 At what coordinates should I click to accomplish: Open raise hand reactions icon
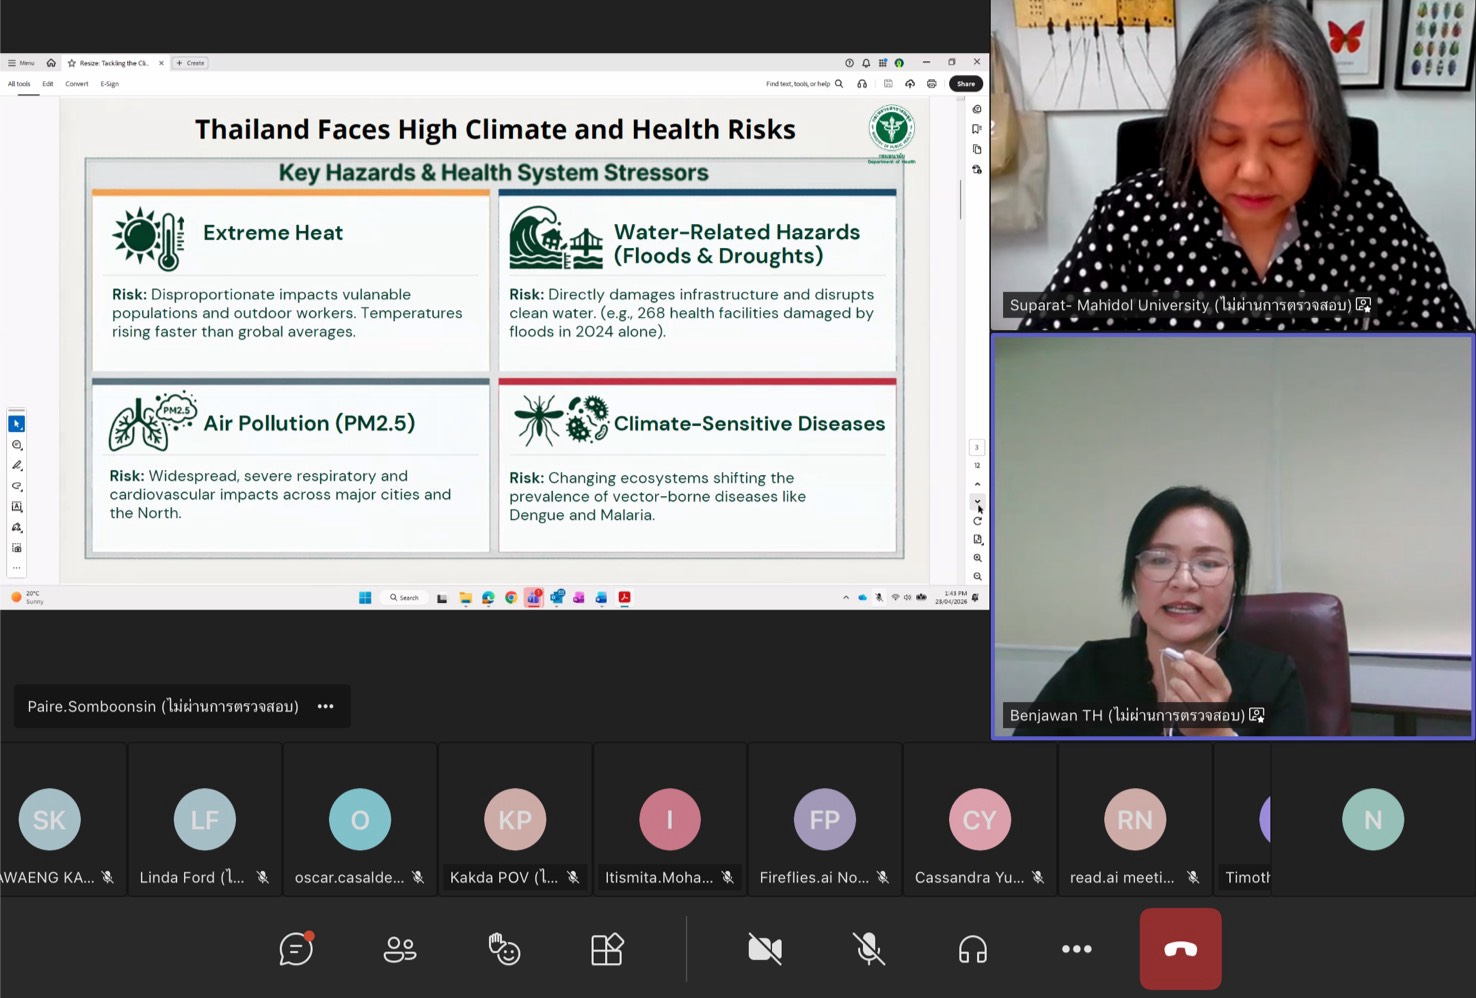(504, 949)
